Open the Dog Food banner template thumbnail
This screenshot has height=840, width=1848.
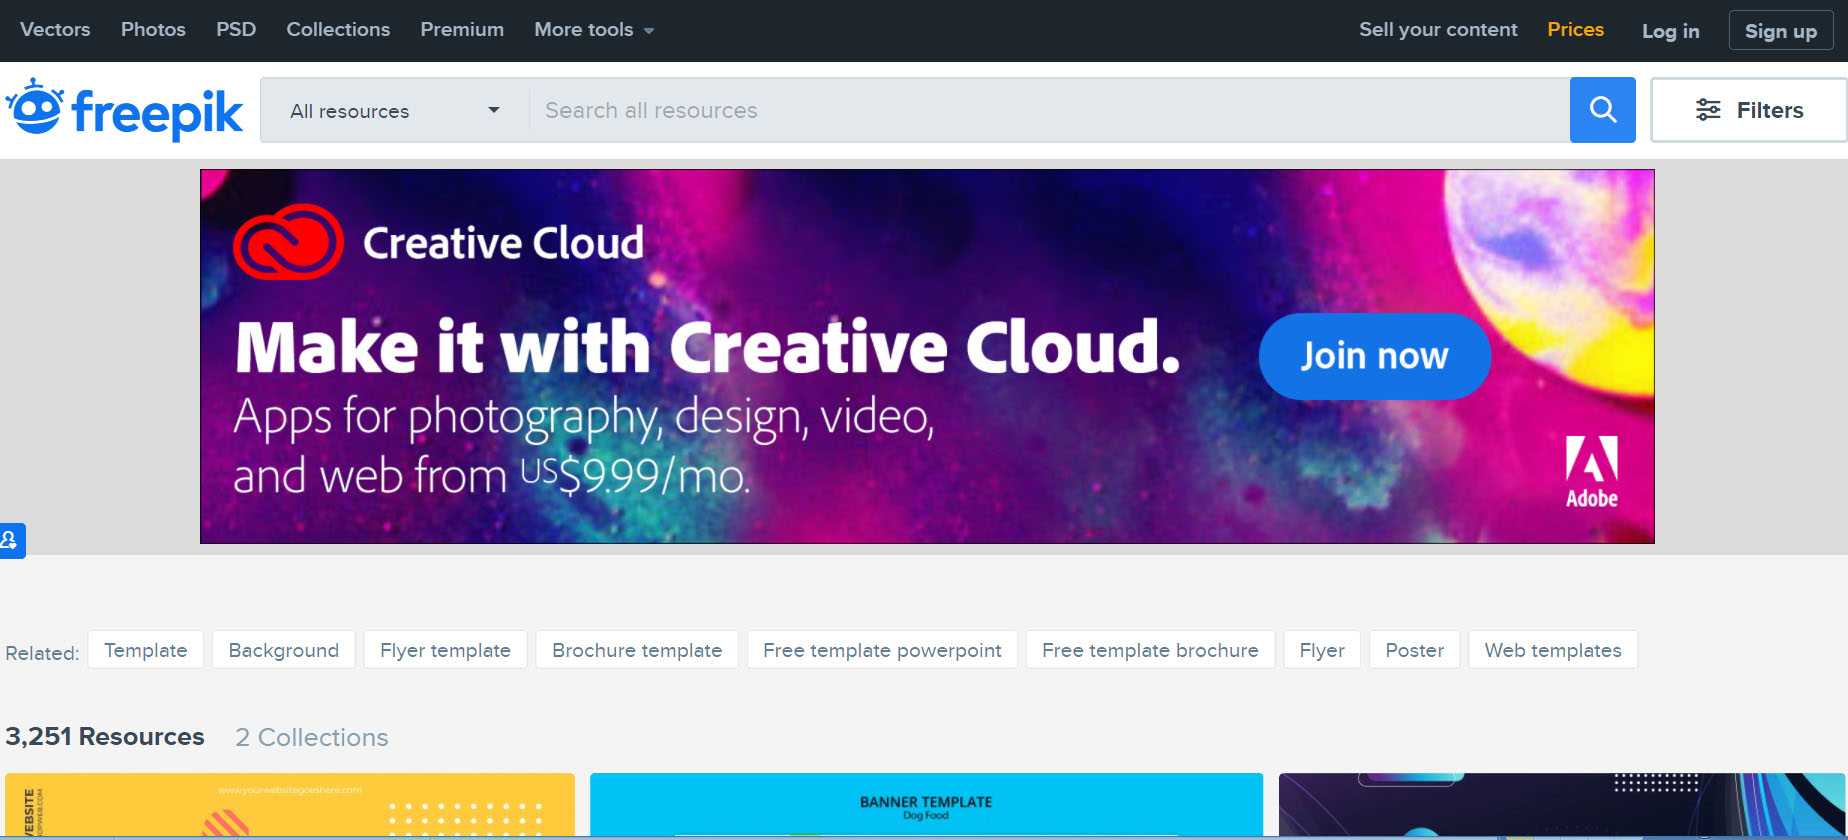tap(926, 805)
